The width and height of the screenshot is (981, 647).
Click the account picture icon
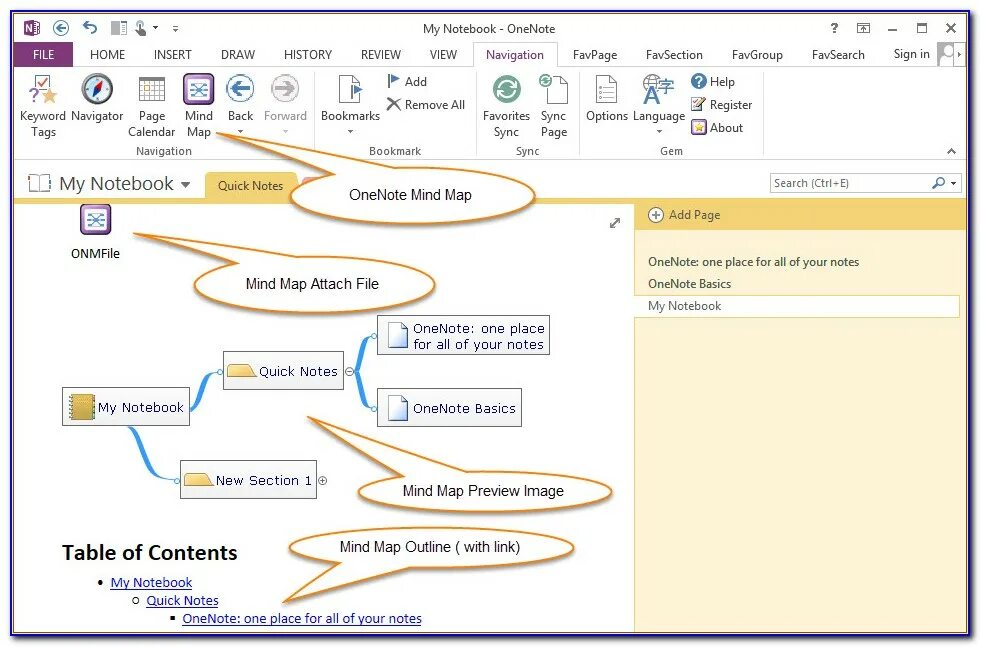point(948,54)
